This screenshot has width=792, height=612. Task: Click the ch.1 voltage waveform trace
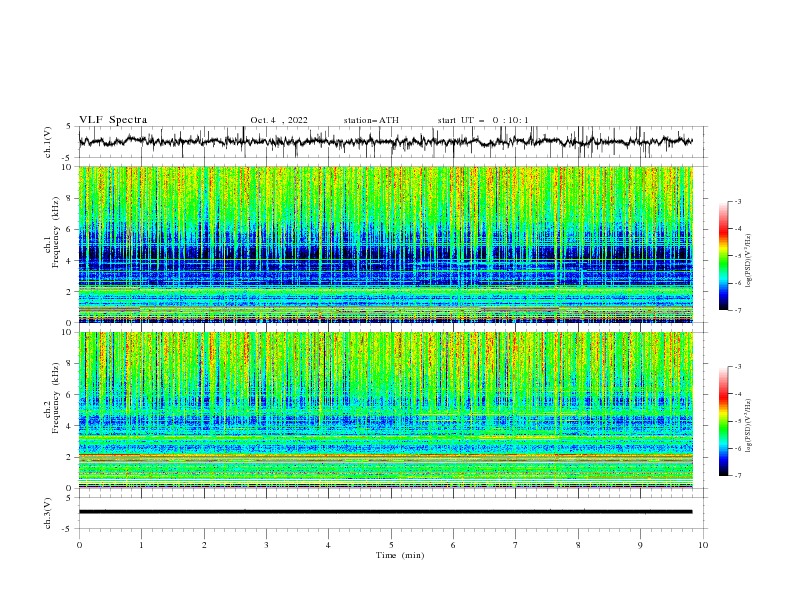pos(385,141)
